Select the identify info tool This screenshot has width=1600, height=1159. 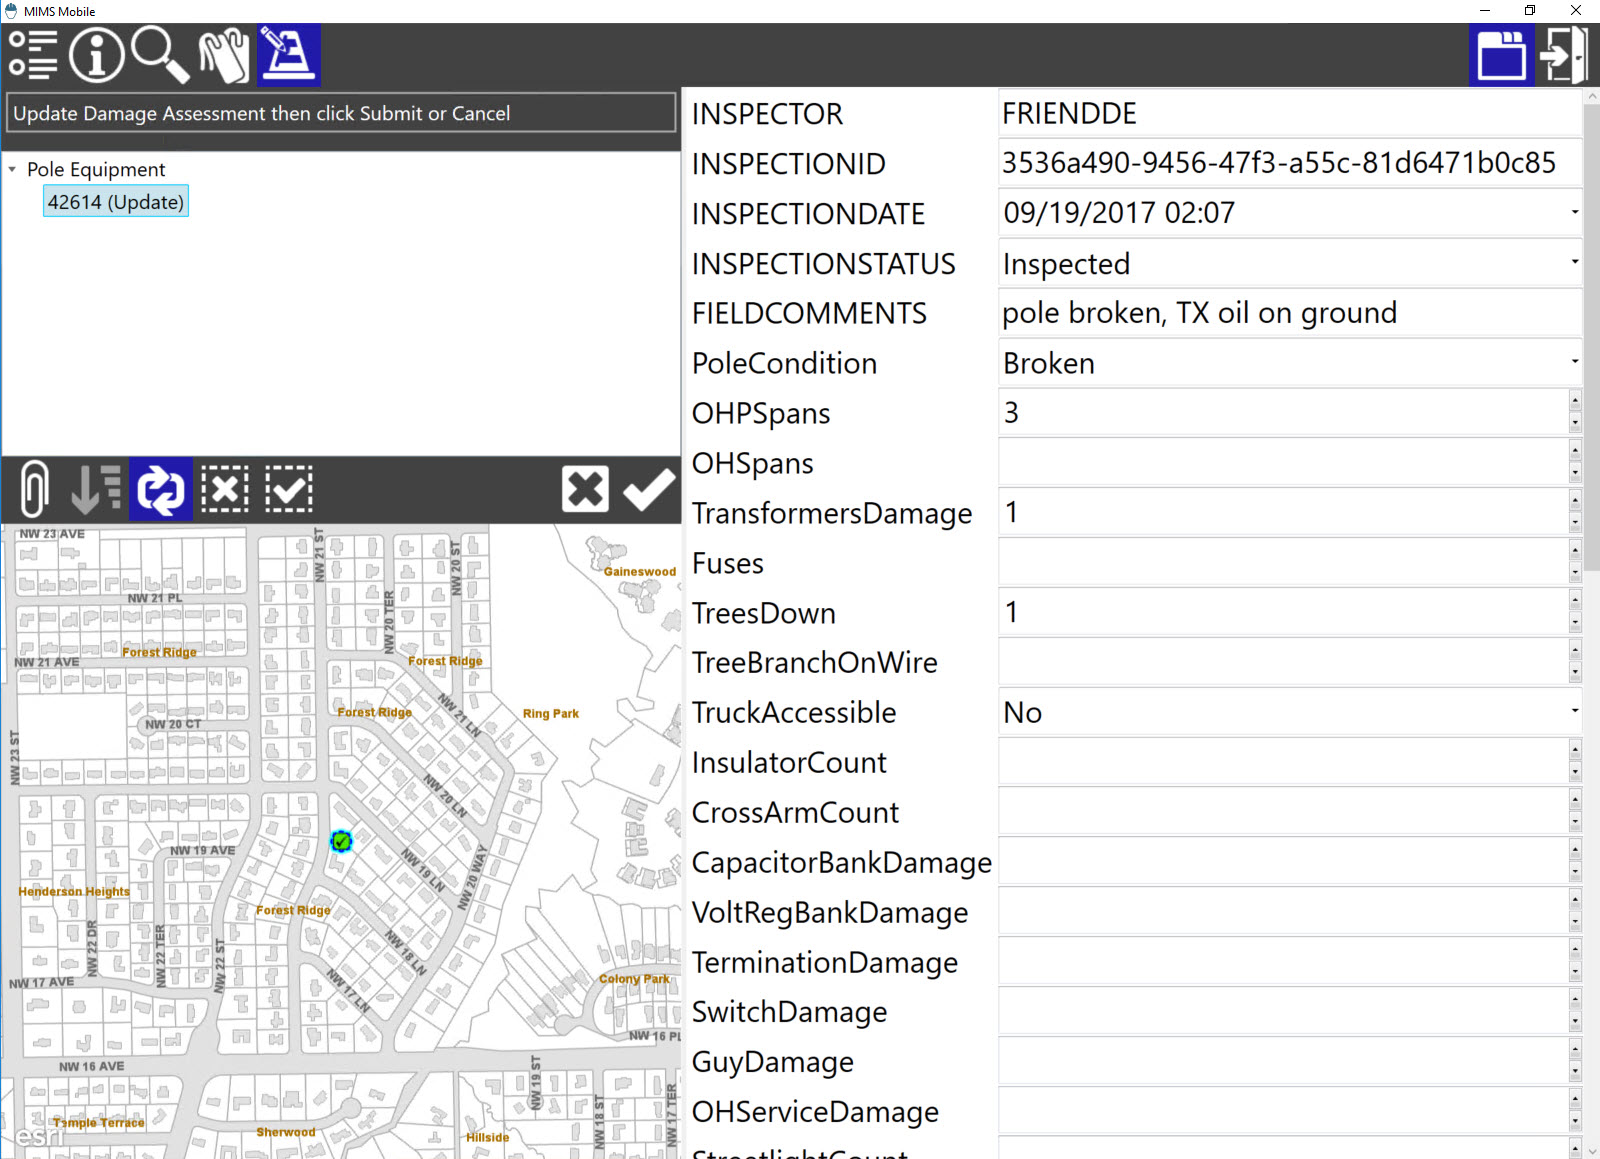96,55
